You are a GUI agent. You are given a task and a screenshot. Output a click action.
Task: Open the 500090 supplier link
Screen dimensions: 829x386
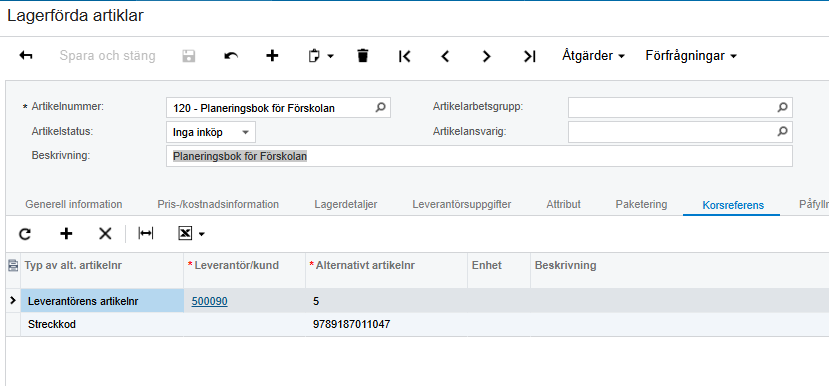[209, 301]
